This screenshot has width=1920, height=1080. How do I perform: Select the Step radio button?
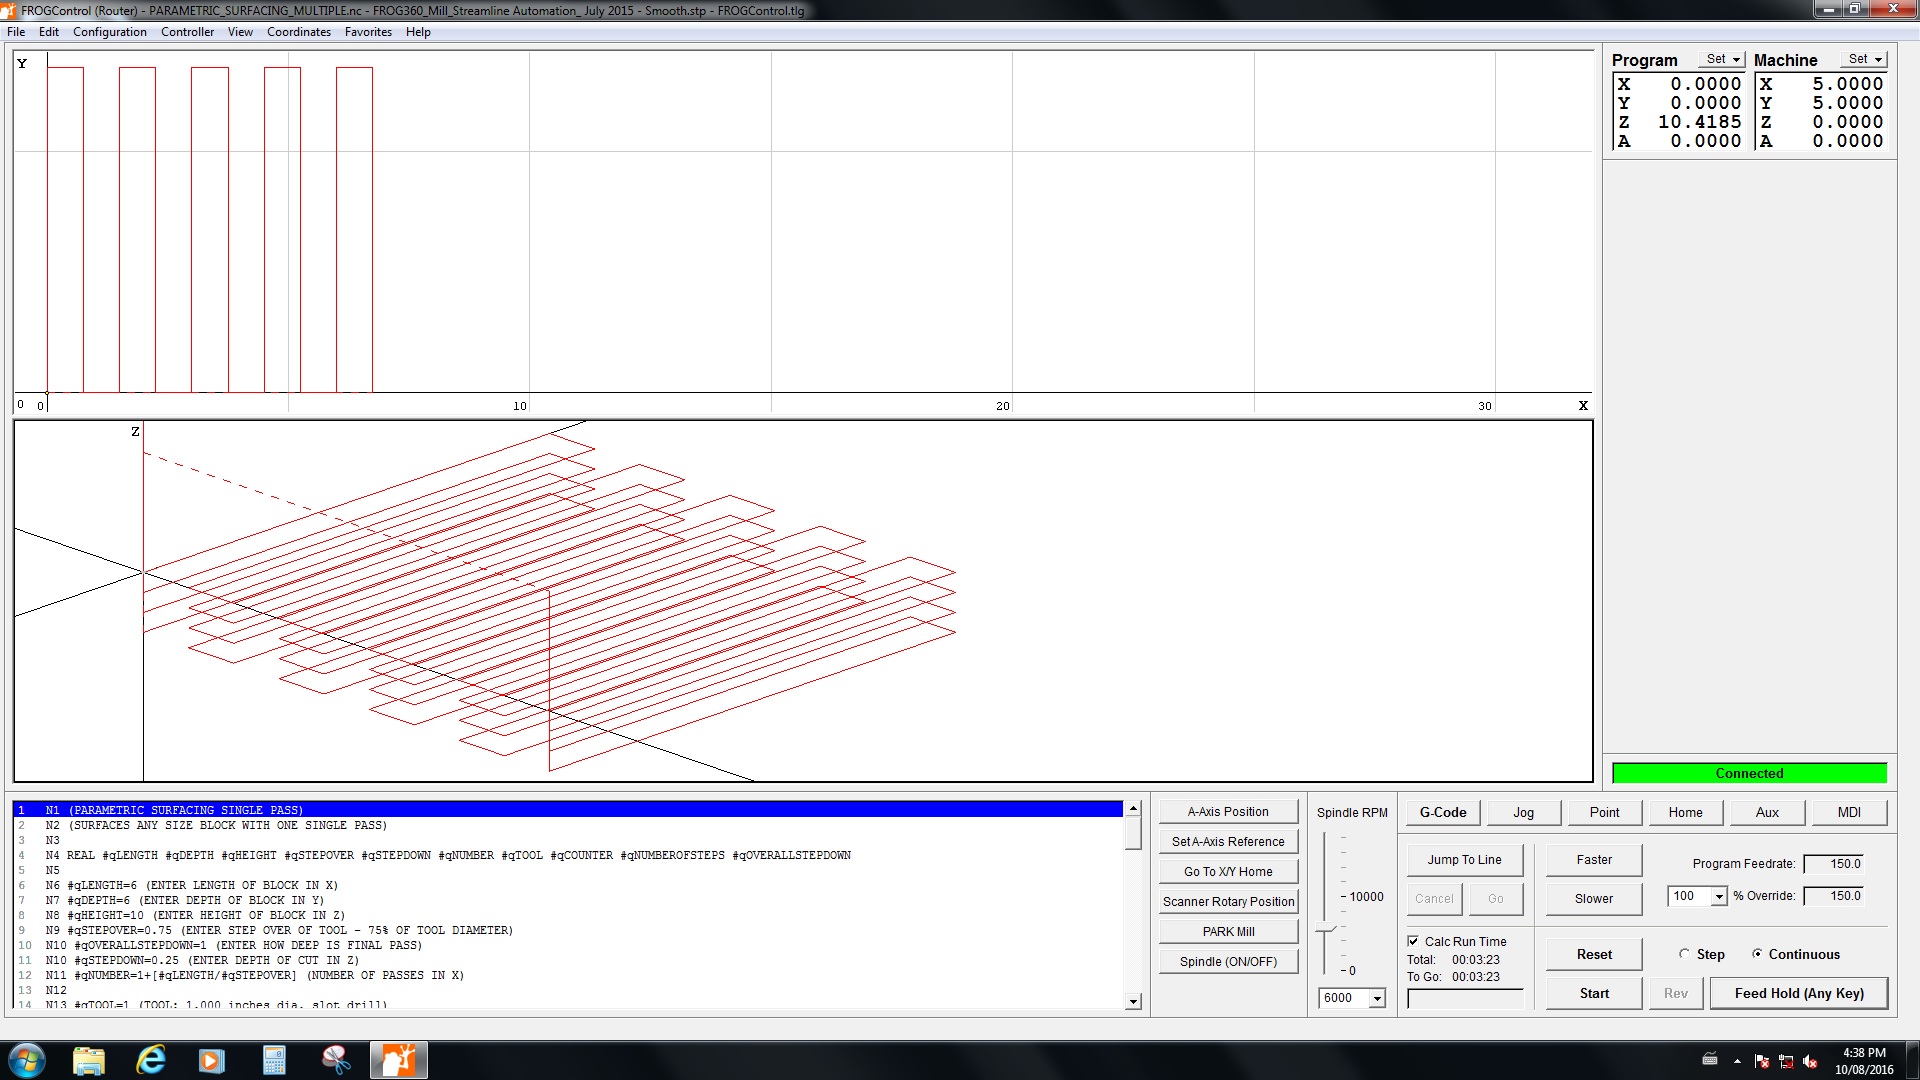click(1685, 954)
